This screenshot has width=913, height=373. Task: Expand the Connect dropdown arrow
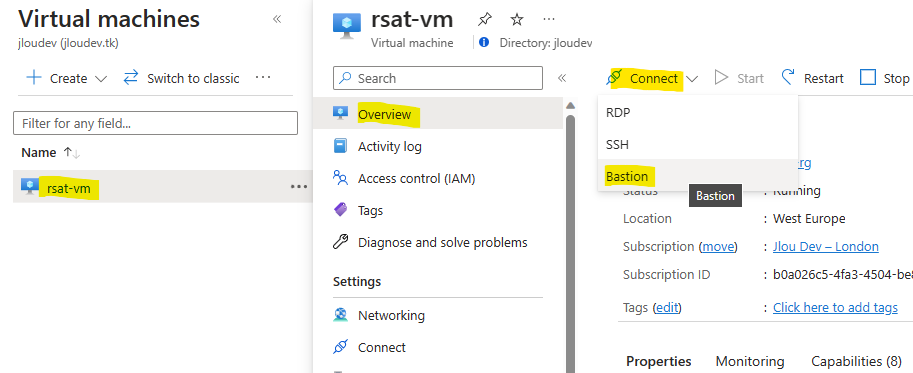point(692,79)
